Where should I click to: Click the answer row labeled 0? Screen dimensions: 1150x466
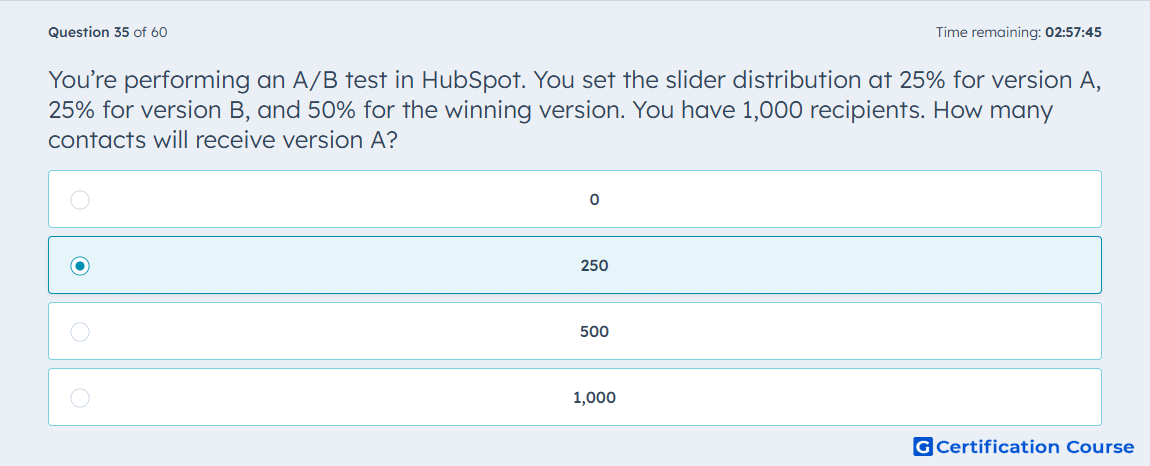(x=575, y=199)
